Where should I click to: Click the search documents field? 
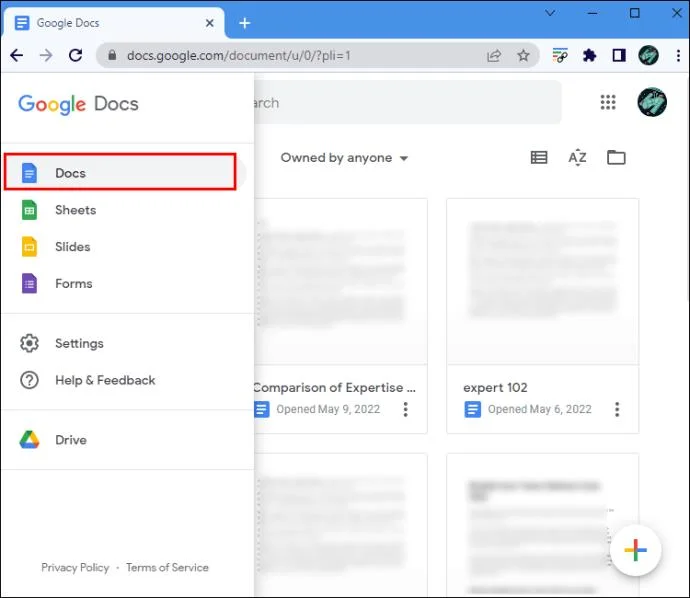coord(407,103)
